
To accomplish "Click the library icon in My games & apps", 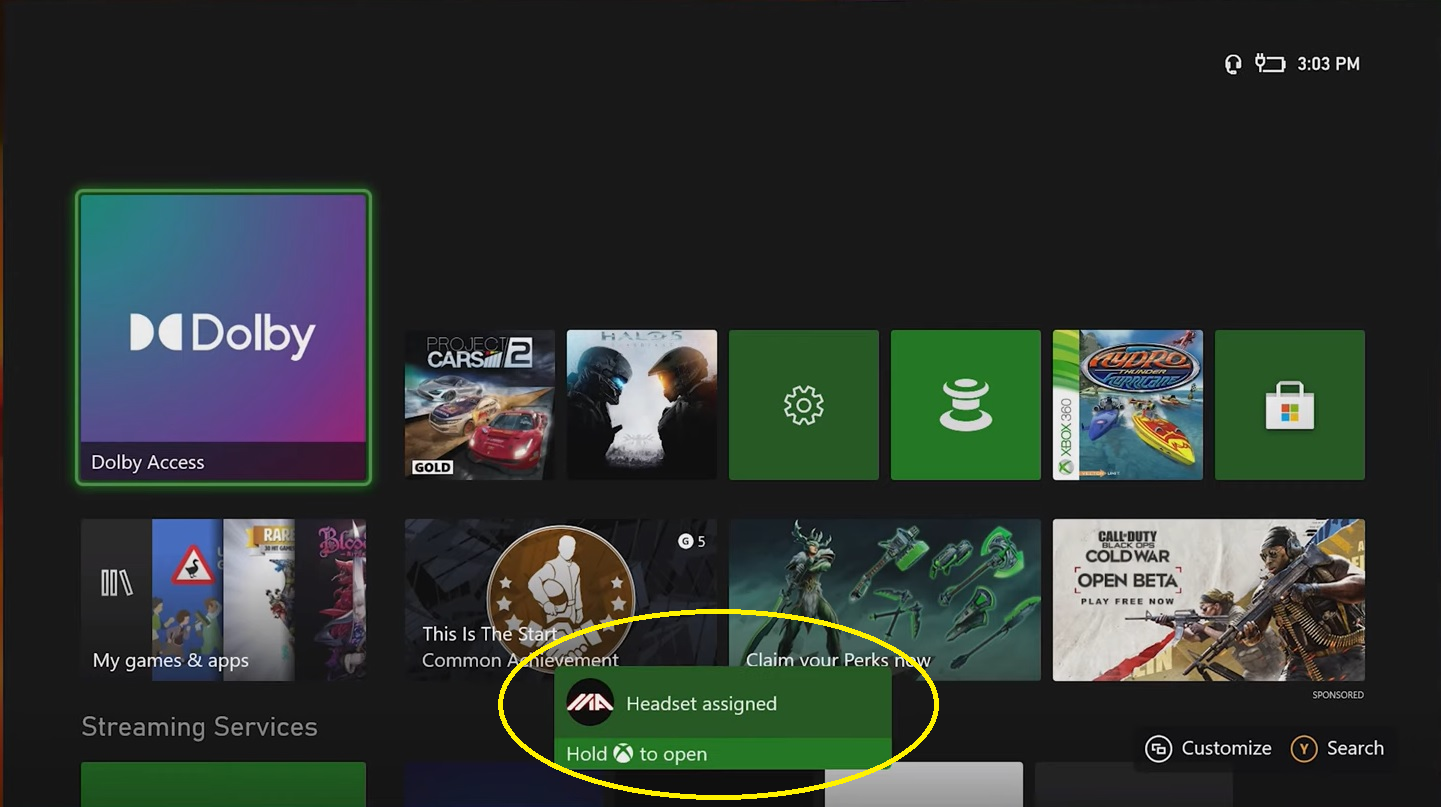I will 116,583.
